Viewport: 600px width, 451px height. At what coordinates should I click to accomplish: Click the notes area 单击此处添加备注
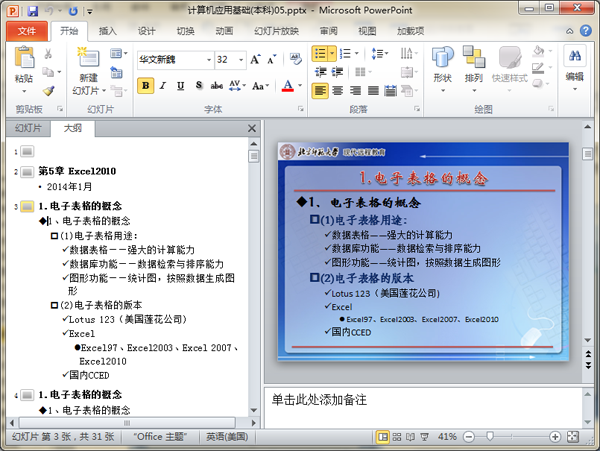(x=319, y=400)
